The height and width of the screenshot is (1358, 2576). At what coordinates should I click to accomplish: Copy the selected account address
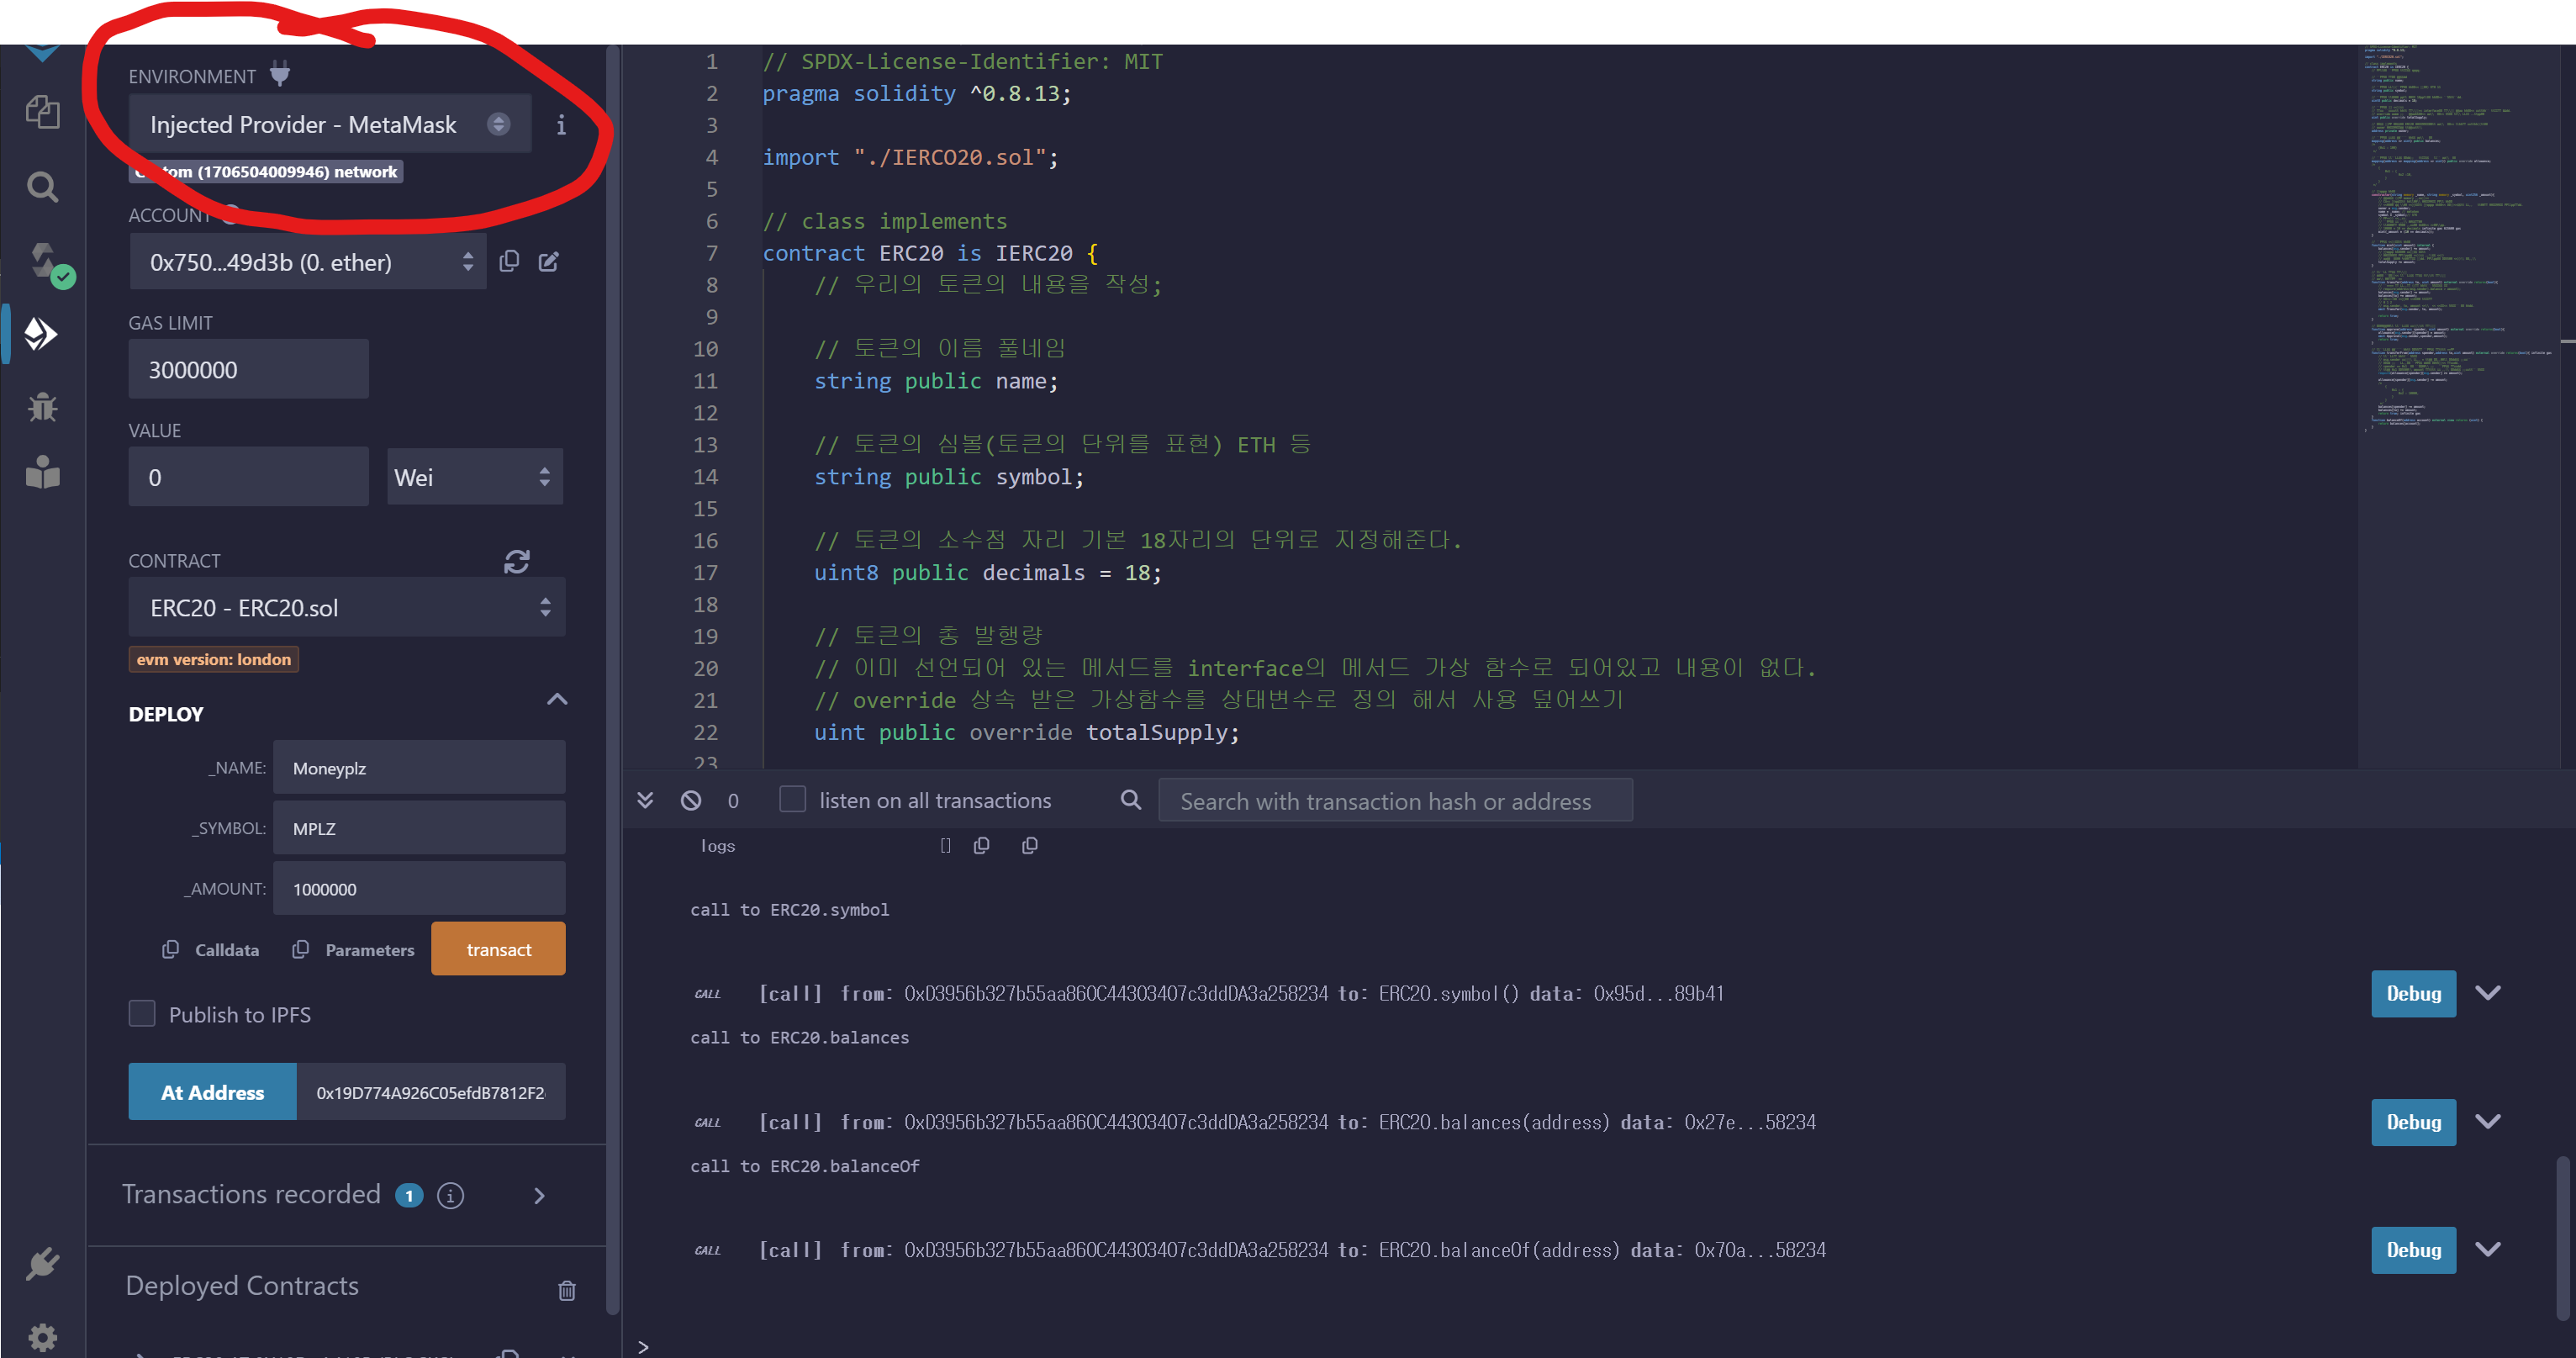(x=509, y=261)
